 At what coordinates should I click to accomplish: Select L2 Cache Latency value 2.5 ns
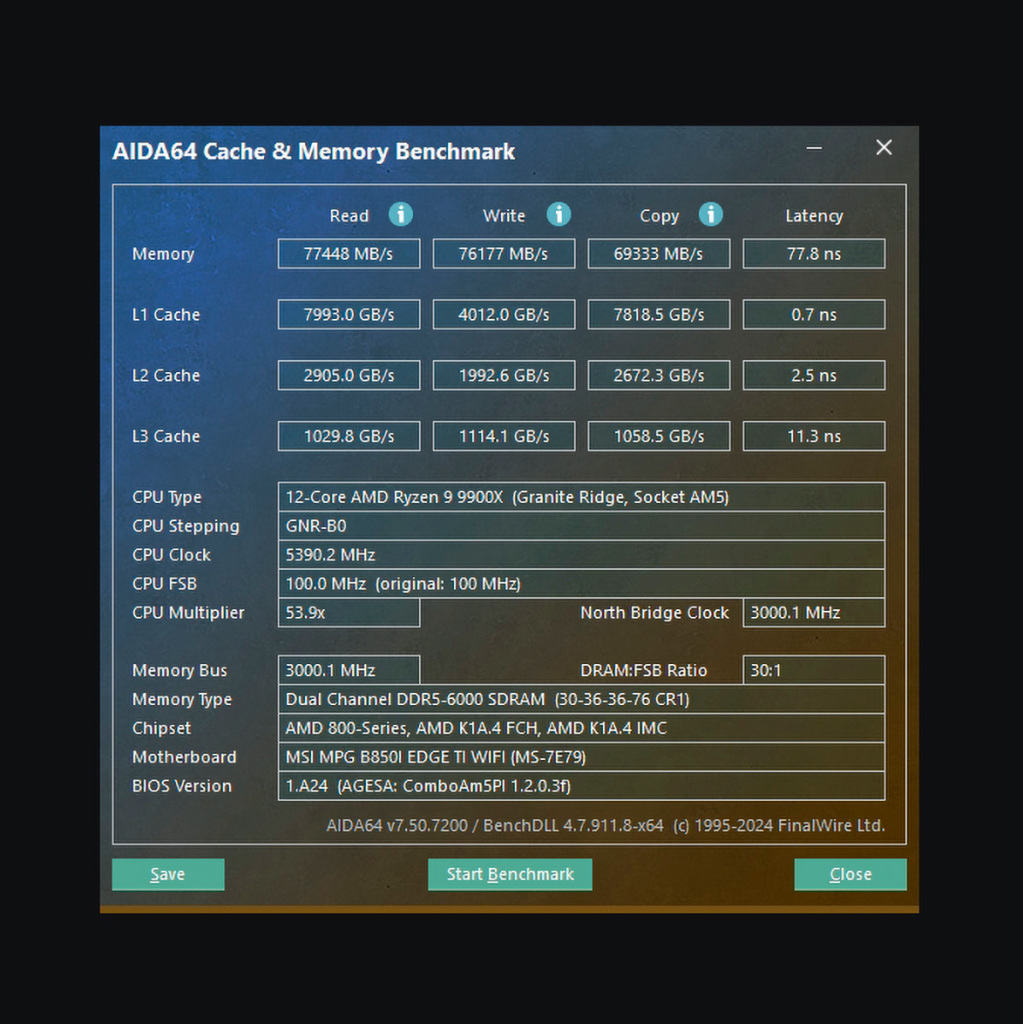tap(814, 375)
